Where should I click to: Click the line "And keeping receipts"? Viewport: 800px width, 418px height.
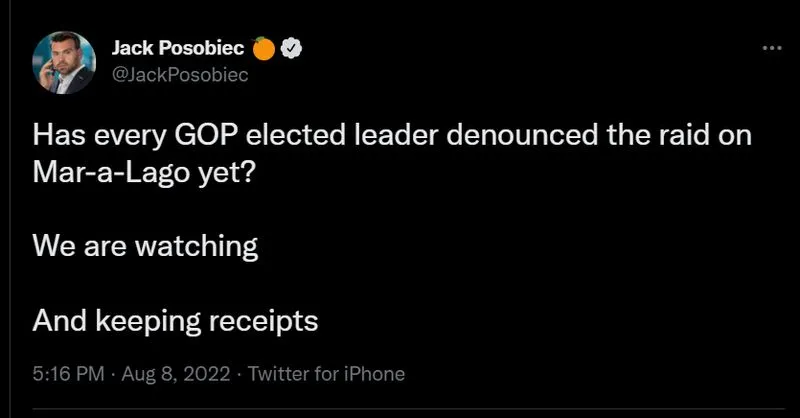coord(176,320)
